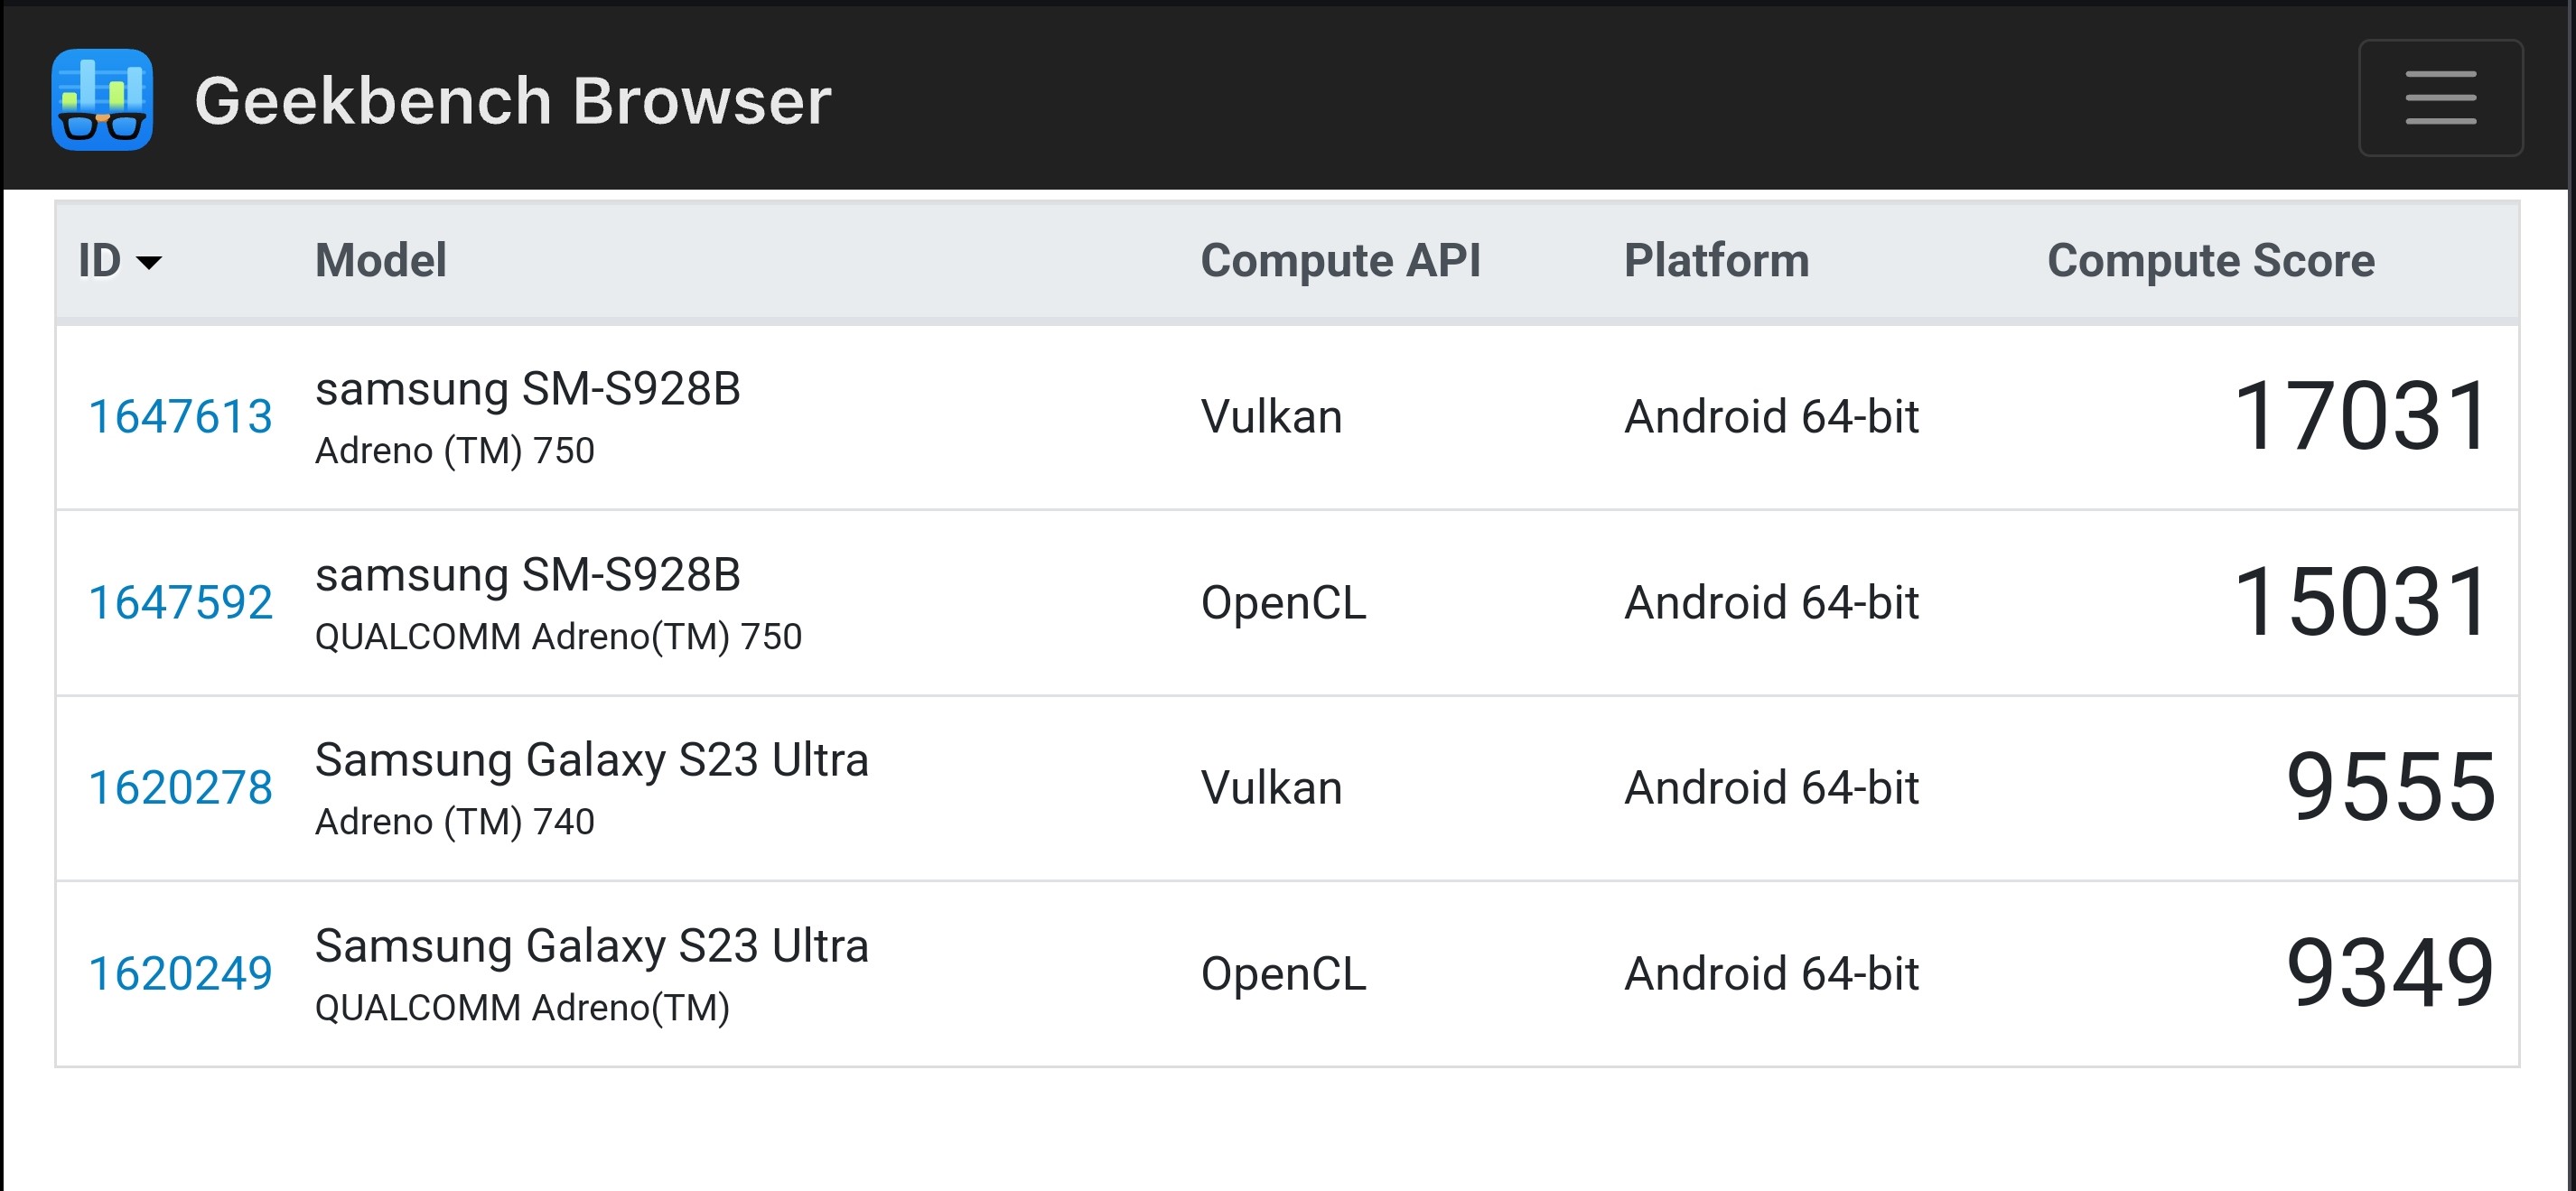The image size is (2576, 1191).
Task: Click the 15031 compute score
Action: tap(2360, 602)
